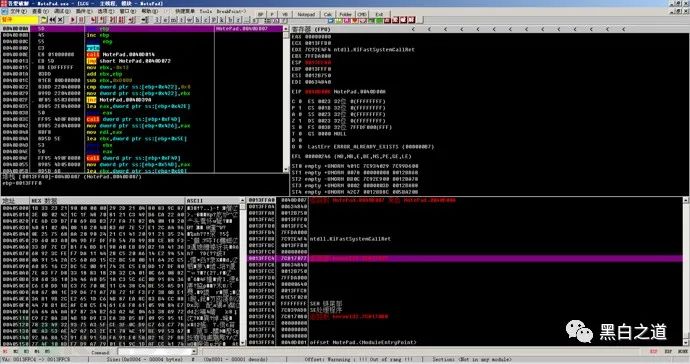Open Source (s) toolbar button
This screenshot has height=364, width=690.
pos(254,20)
